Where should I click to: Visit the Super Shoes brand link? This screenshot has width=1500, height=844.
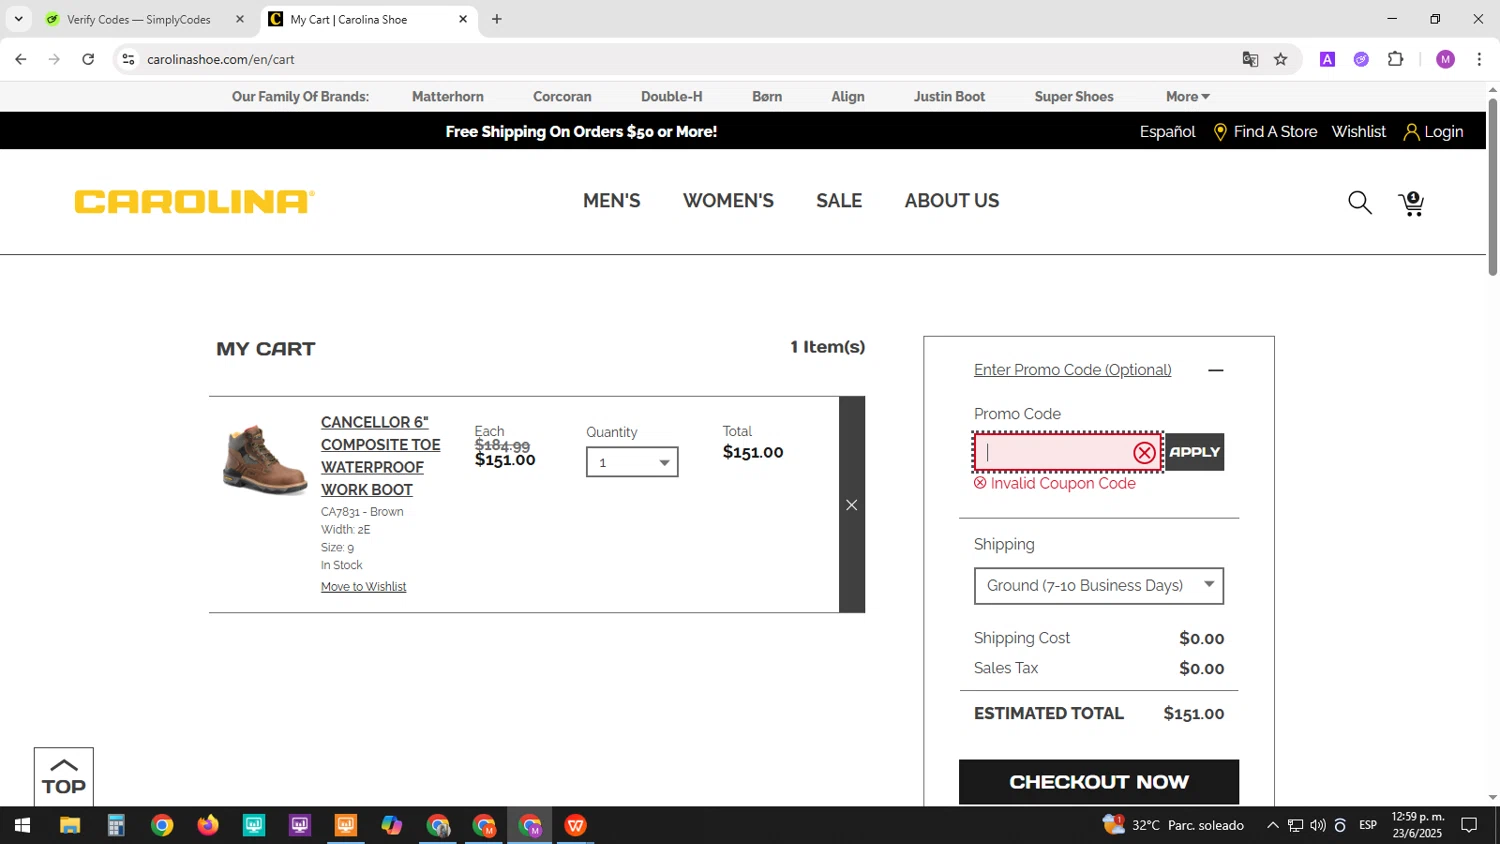tap(1074, 97)
